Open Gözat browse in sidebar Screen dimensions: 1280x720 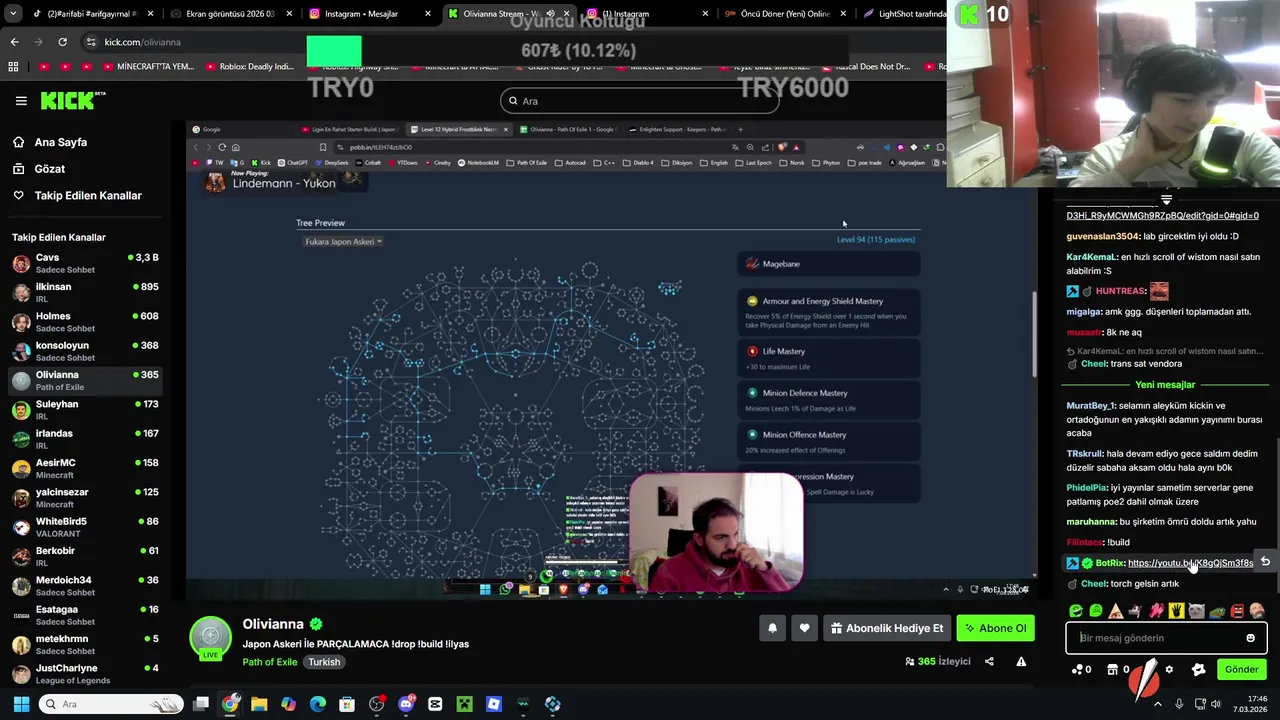tap(49, 169)
